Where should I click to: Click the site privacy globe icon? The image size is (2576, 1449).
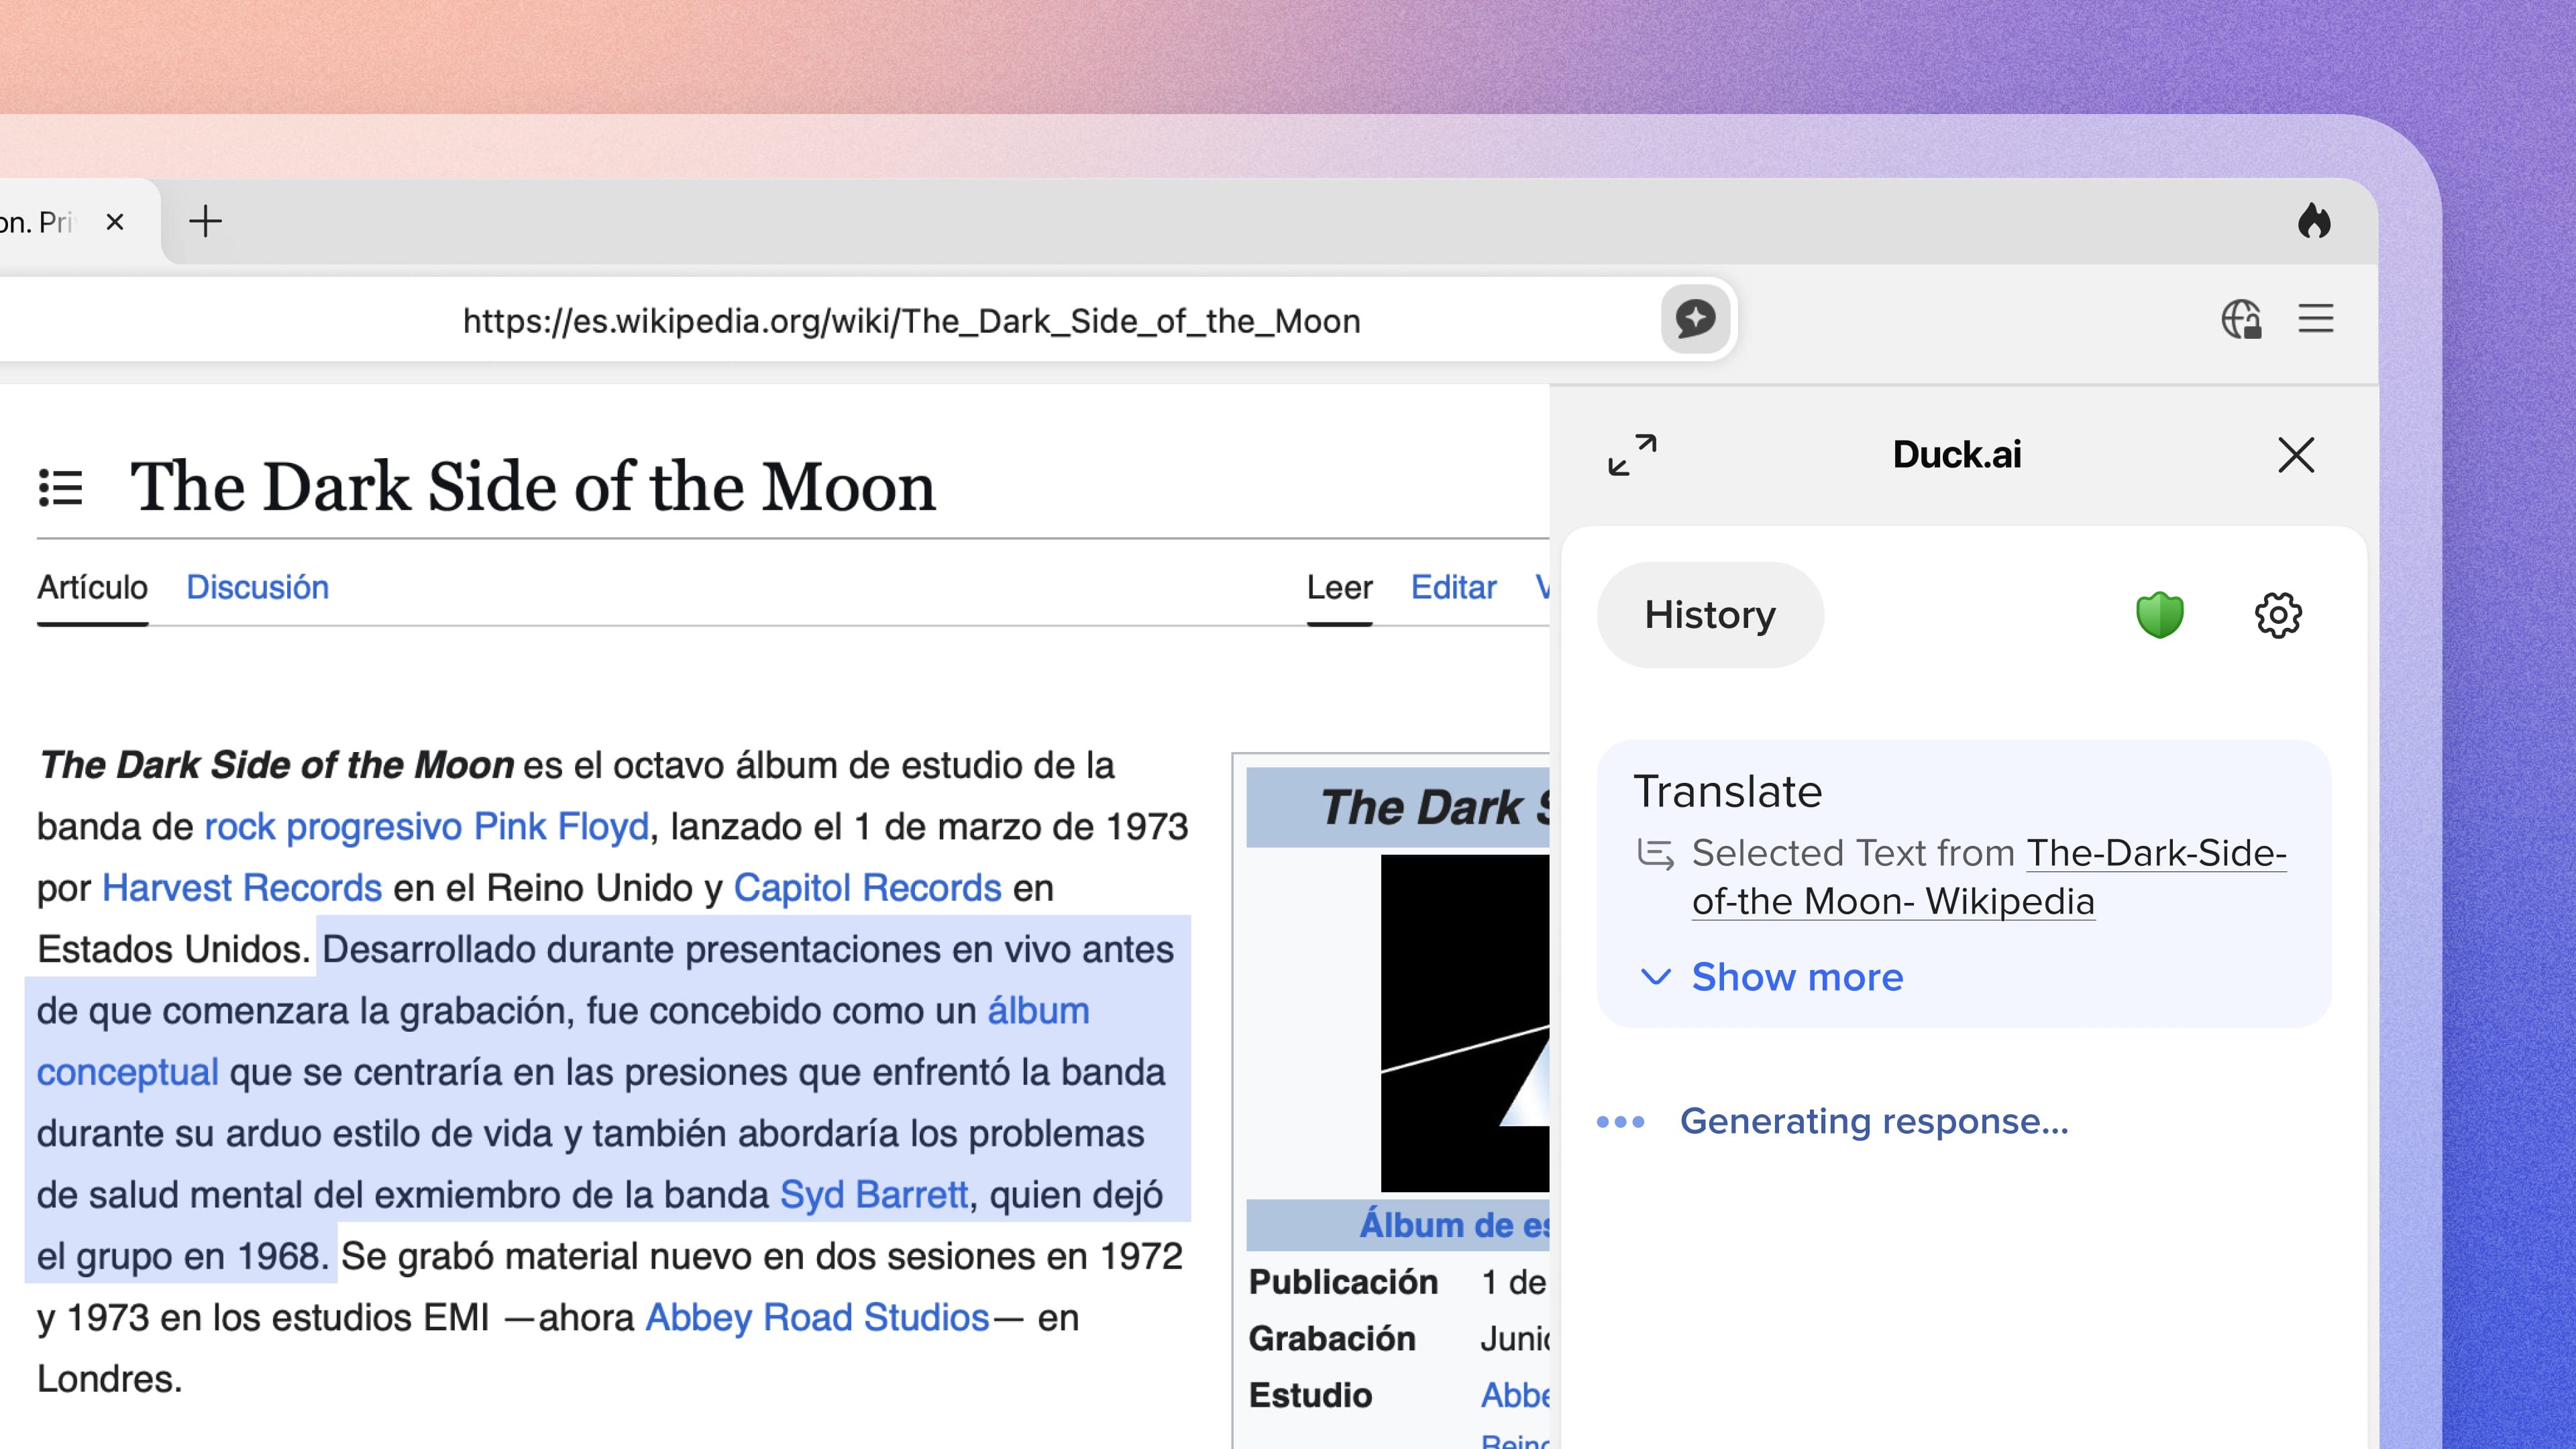pos(2243,320)
